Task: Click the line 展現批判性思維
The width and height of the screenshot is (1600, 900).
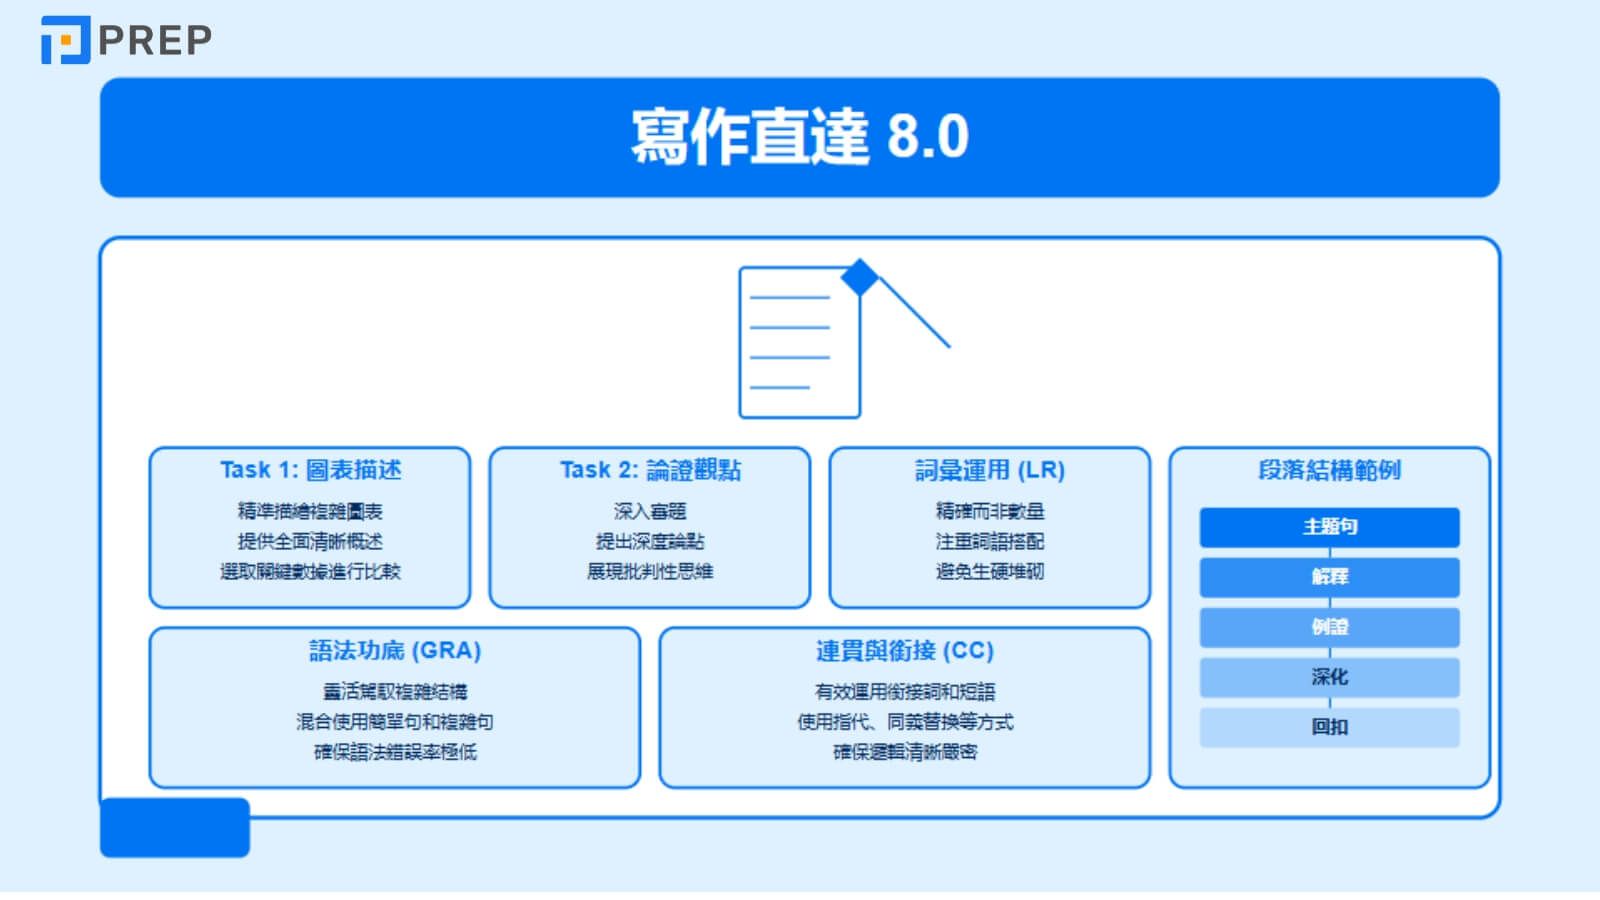Action: [x=650, y=571]
